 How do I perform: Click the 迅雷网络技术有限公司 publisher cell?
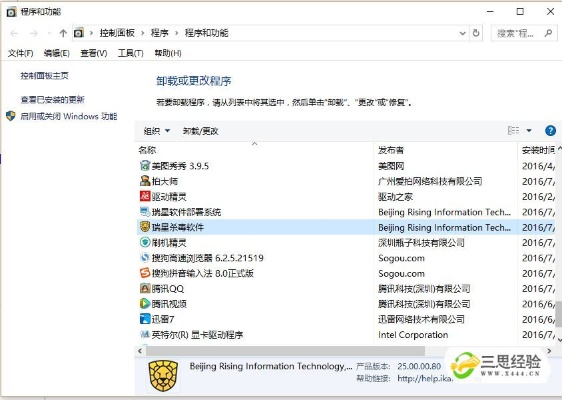[x=421, y=319]
